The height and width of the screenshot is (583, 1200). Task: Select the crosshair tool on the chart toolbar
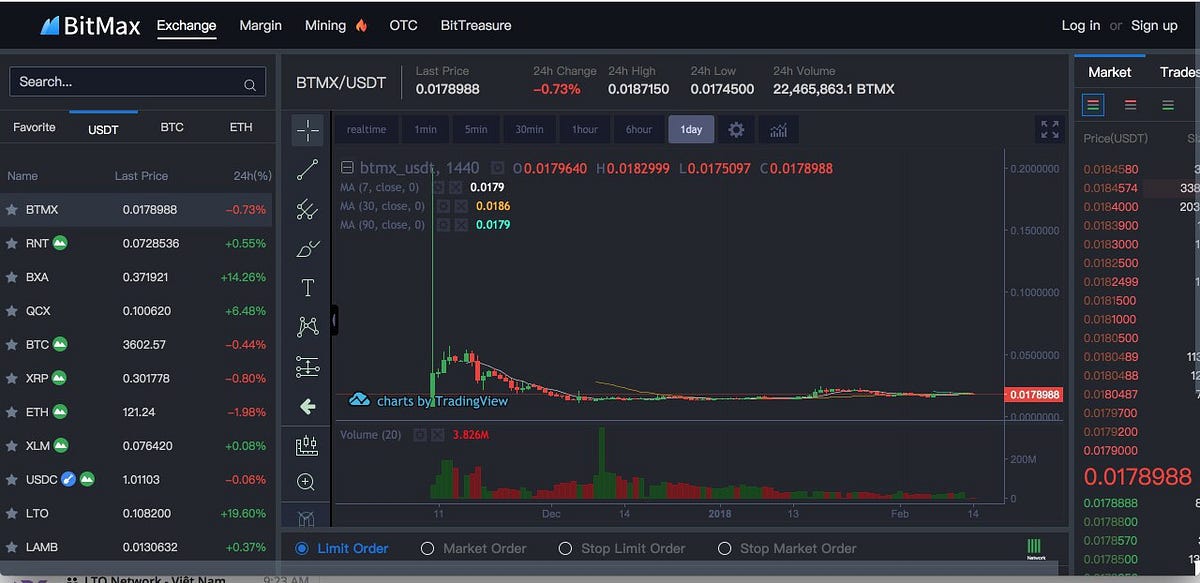(x=307, y=129)
